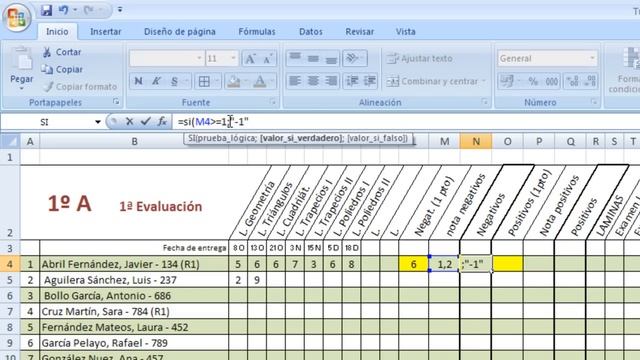This screenshot has height=360, width=640.
Task: Center text horizontally
Action: tap(313, 81)
